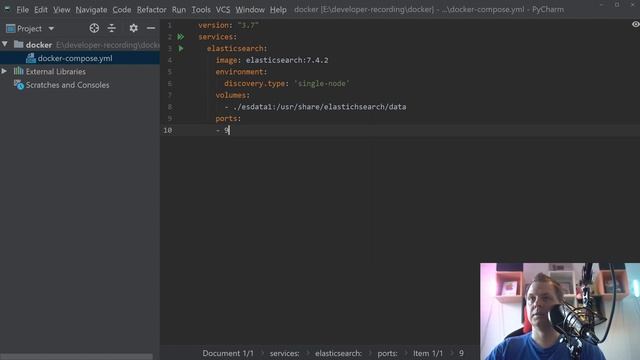The image size is (640, 360).
Task: Click ports: breadcrumb
Action: pos(387,353)
